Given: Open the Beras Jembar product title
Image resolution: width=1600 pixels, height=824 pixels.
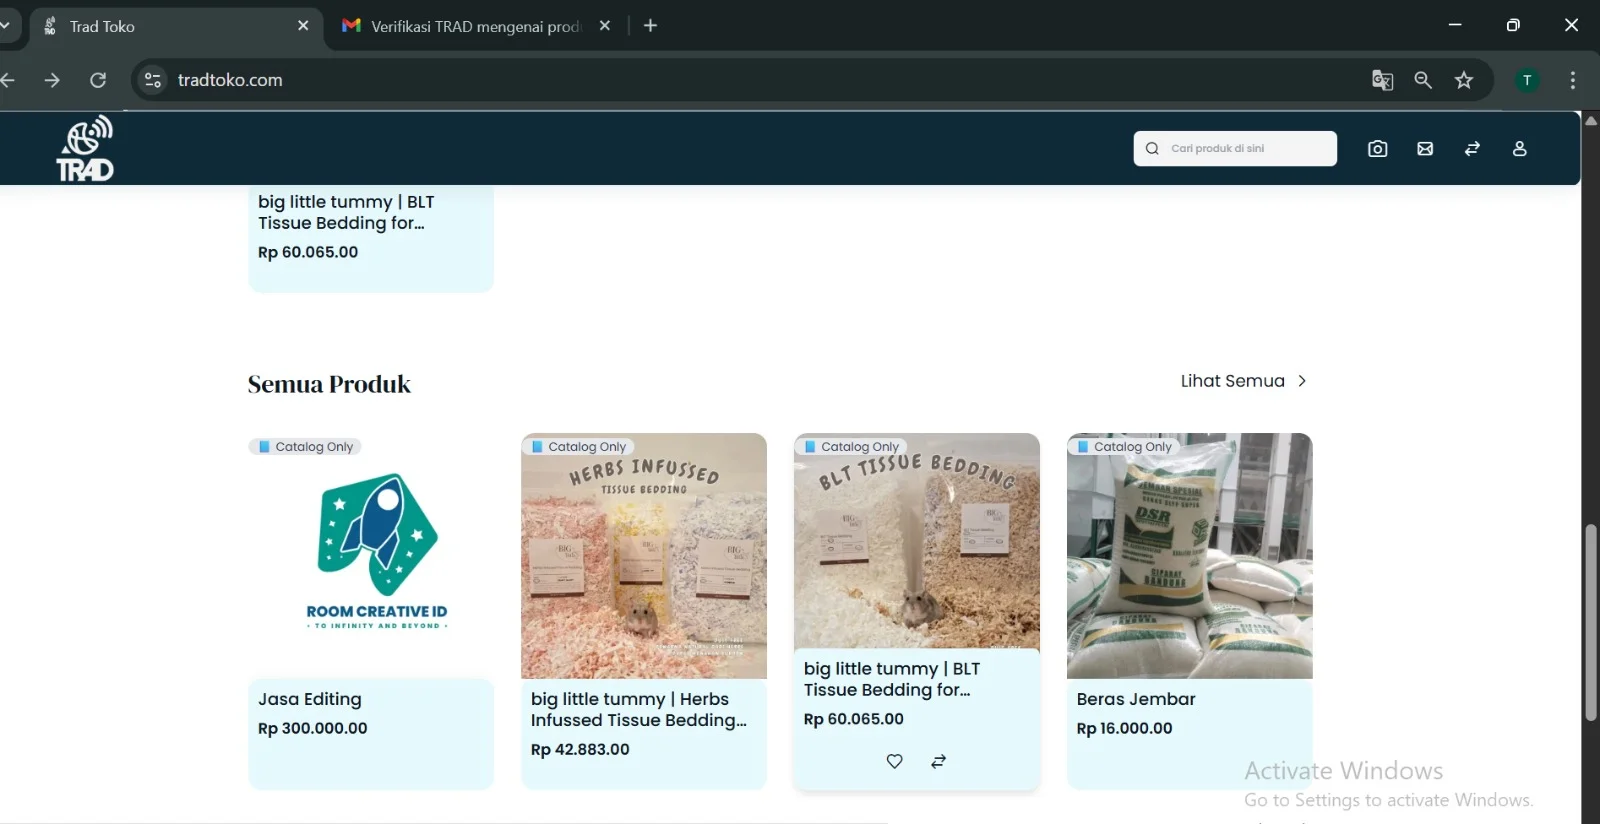Looking at the screenshot, I should tap(1136, 699).
